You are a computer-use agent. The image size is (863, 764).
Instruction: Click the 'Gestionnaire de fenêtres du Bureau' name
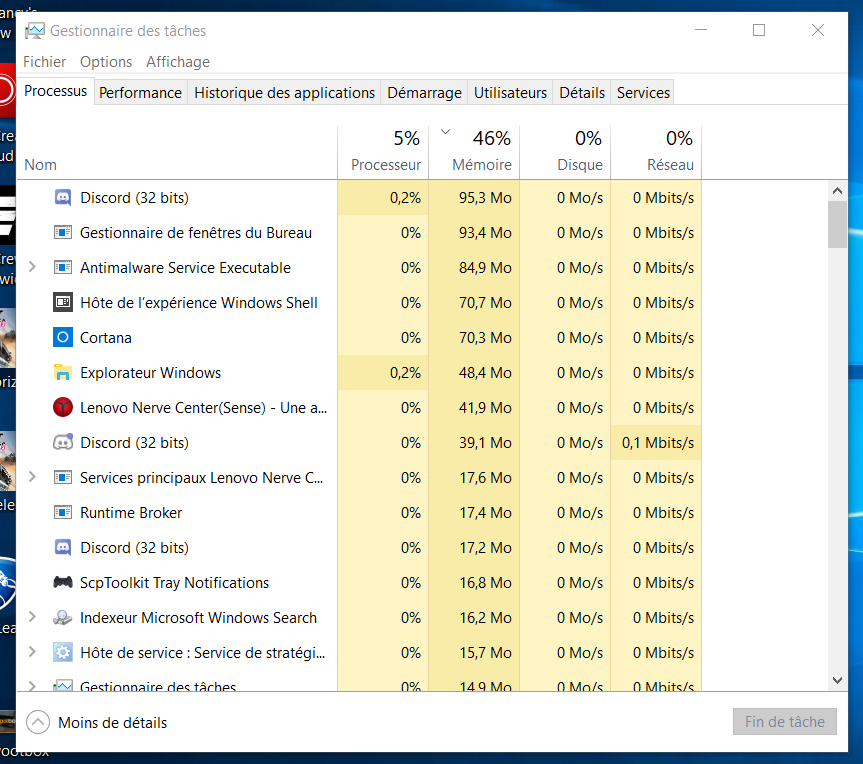(x=196, y=233)
